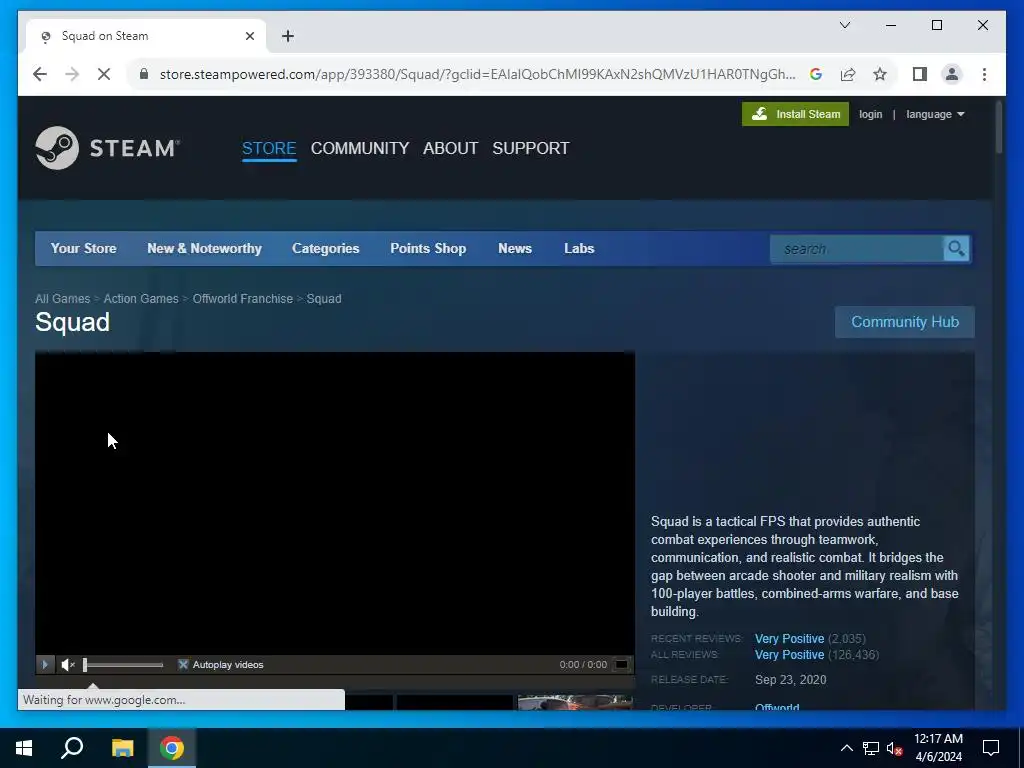Open Chrome profile avatar

[x=952, y=74]
